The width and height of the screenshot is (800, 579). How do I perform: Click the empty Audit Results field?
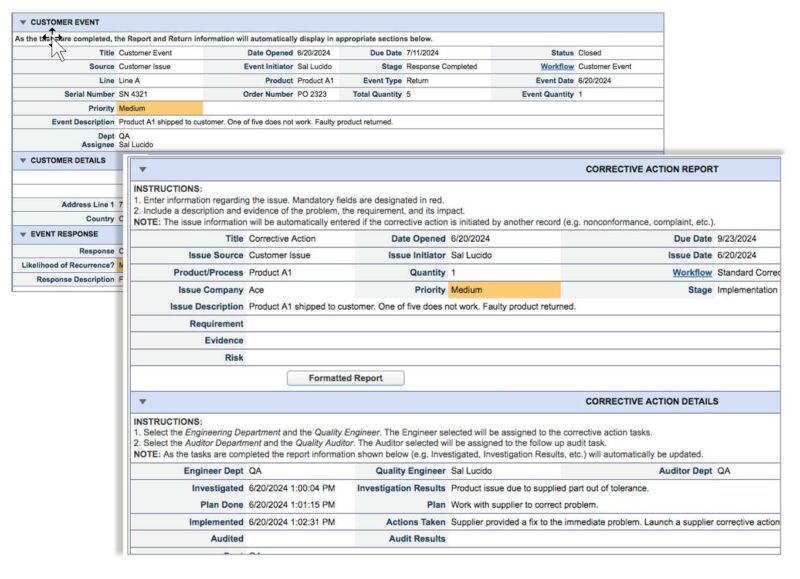coord(614,539)
